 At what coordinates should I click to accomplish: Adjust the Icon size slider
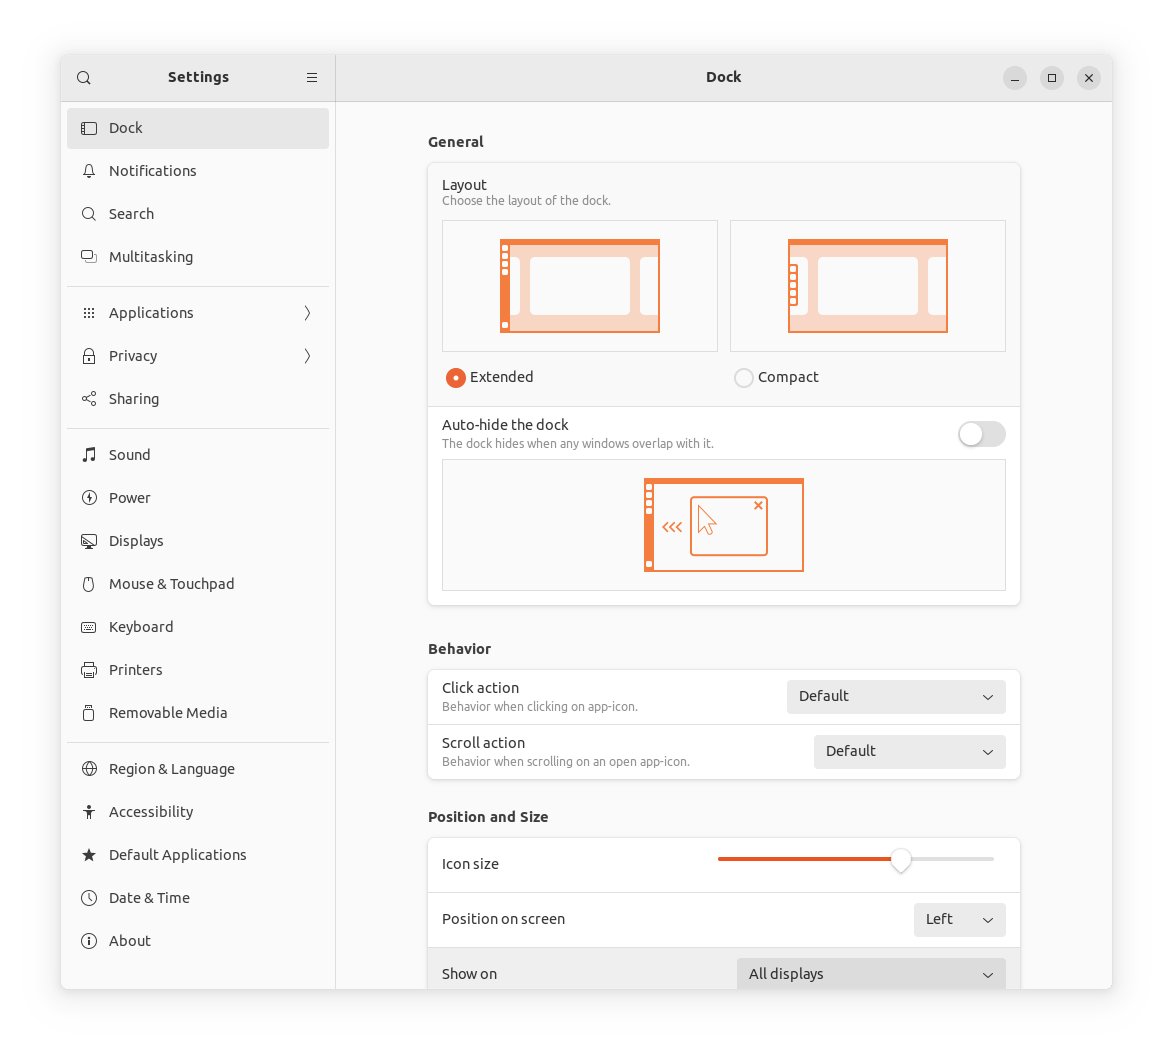pyautogui.click(x=900, y=860)
